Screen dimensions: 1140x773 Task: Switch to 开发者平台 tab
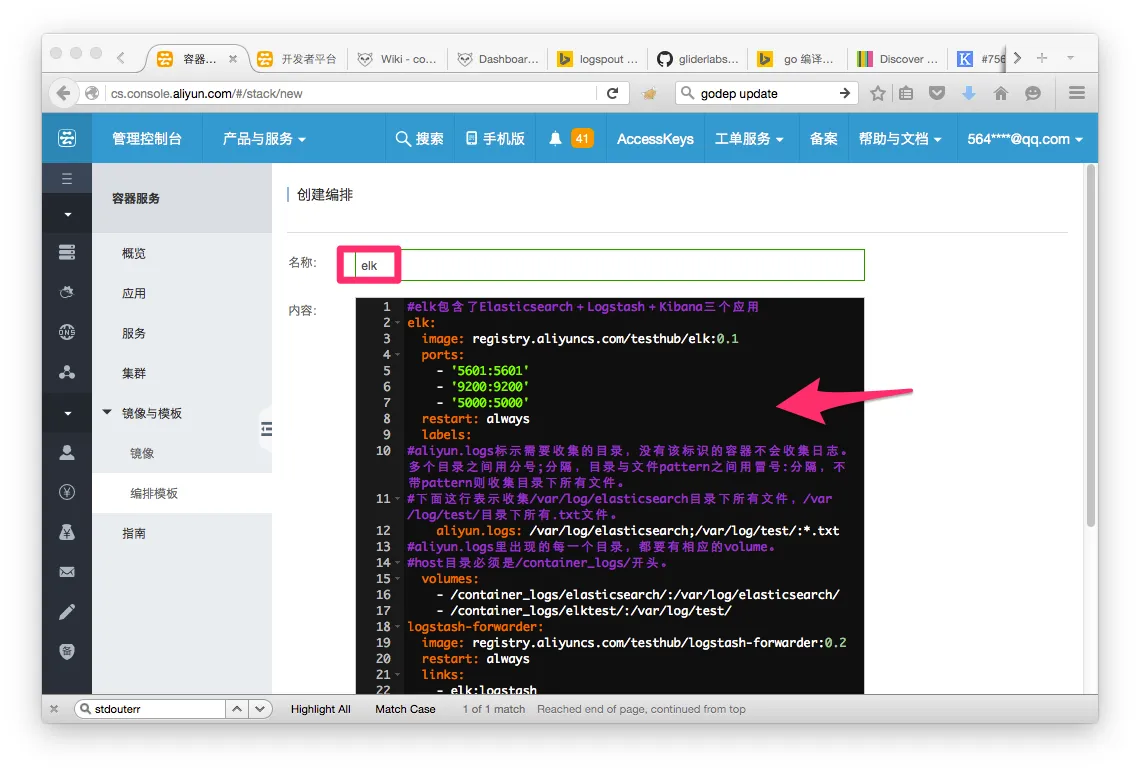(298, 59)
